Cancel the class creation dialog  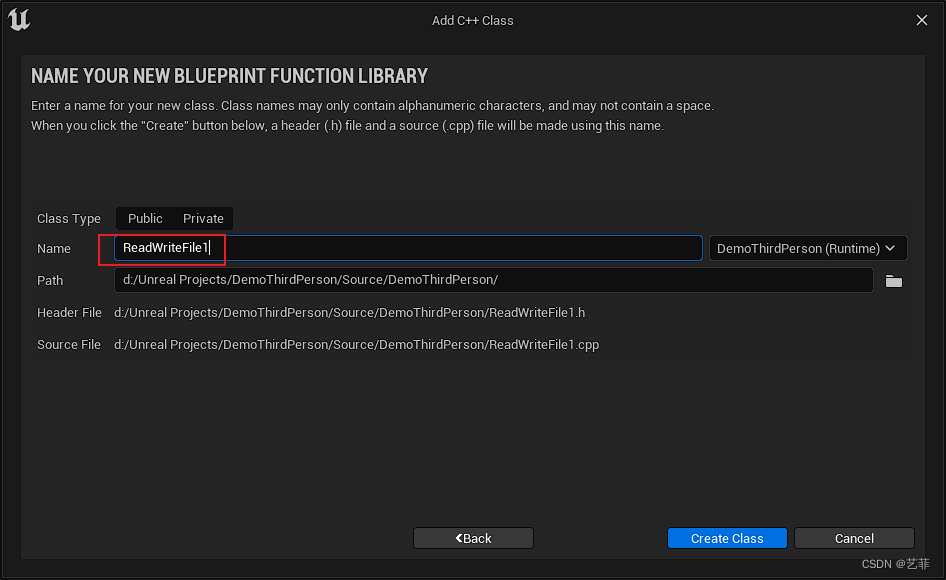854,538
